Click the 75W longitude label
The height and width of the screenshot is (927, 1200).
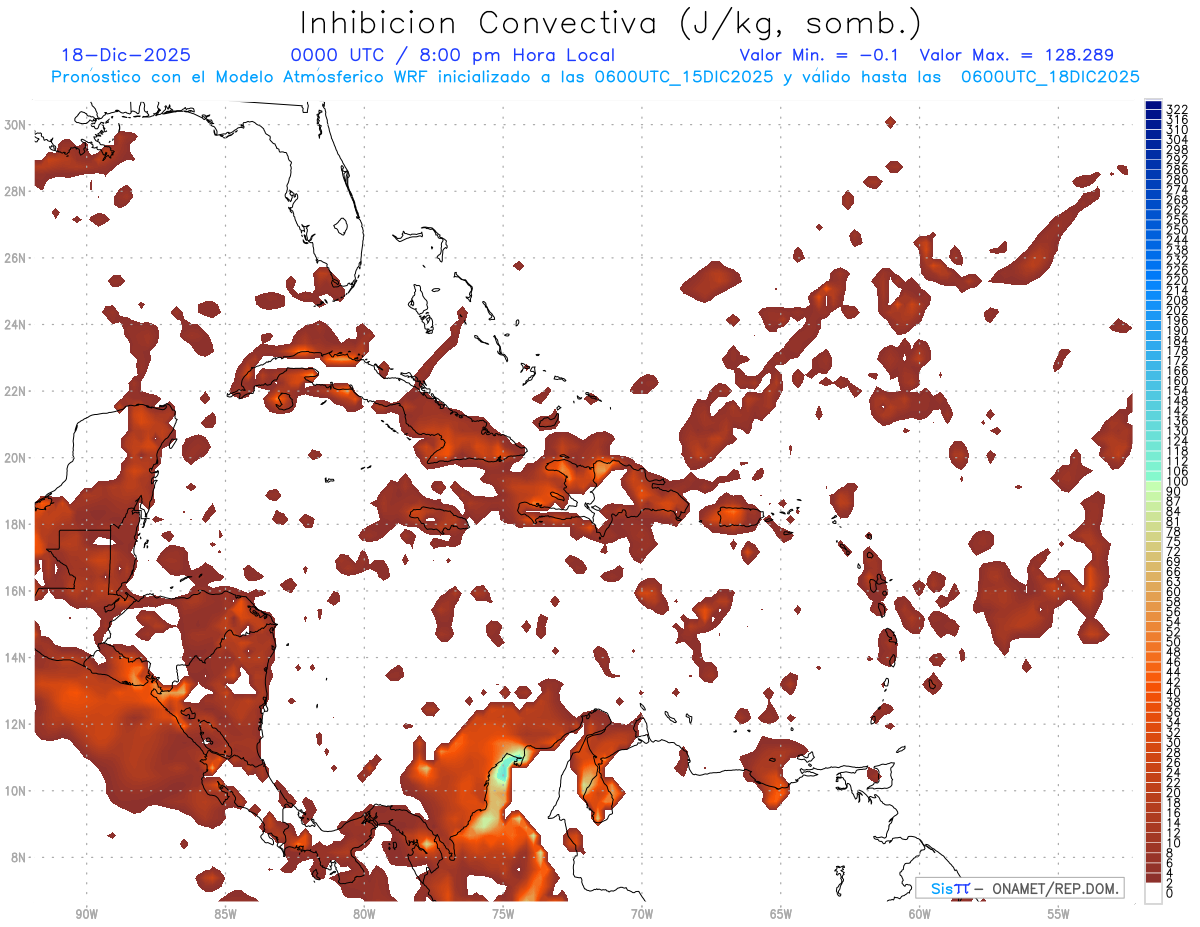[503, 914]
